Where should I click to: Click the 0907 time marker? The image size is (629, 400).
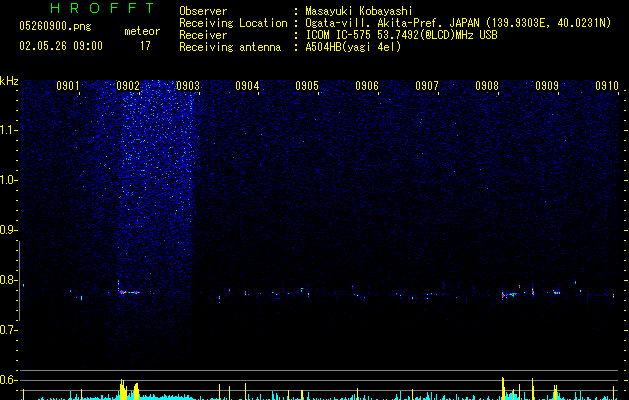point(427,86)
